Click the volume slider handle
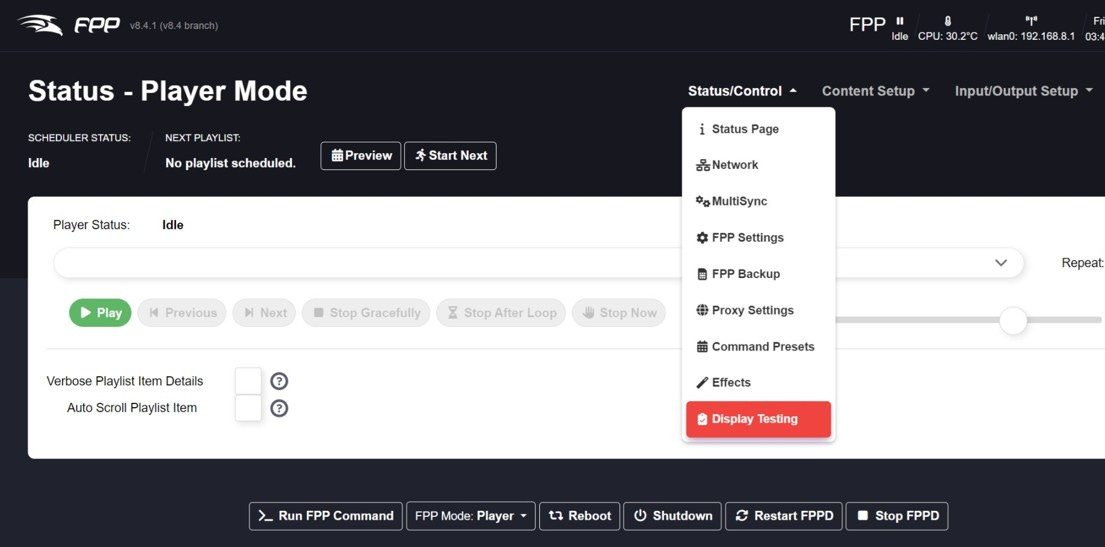 tap(1013, 320)
